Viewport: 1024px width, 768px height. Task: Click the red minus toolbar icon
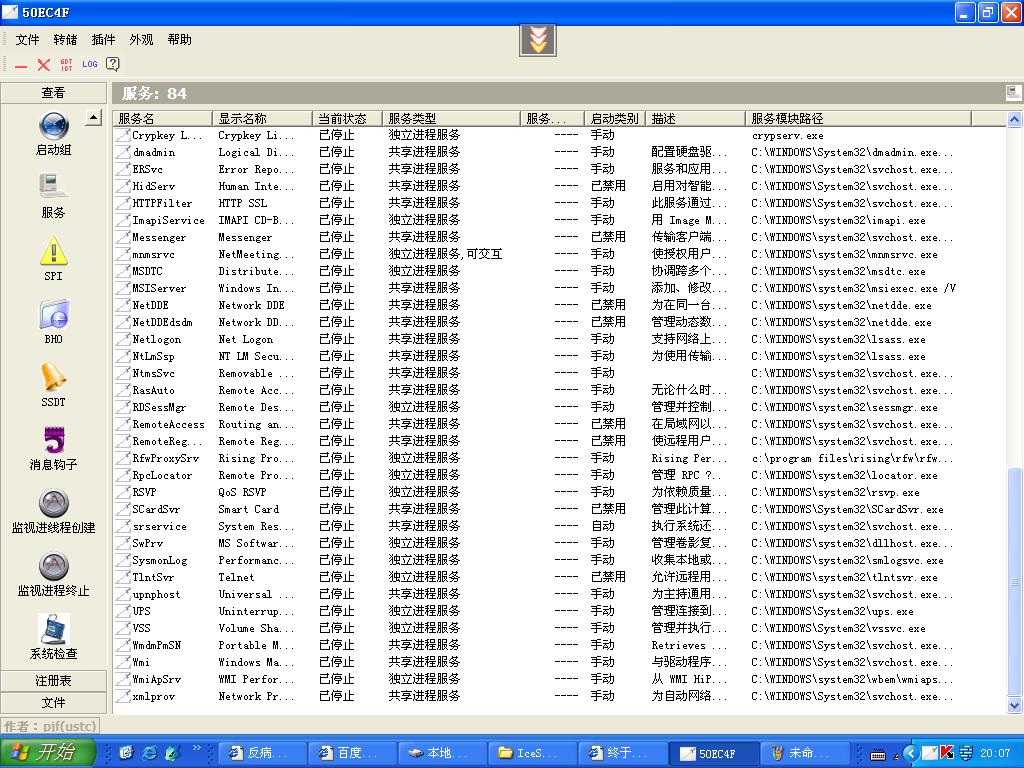[x=21, y=65]
